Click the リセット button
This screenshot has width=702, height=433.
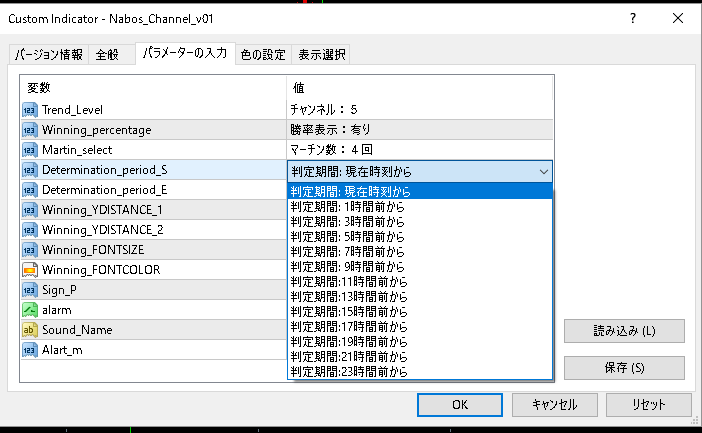[x=649, y=405]
